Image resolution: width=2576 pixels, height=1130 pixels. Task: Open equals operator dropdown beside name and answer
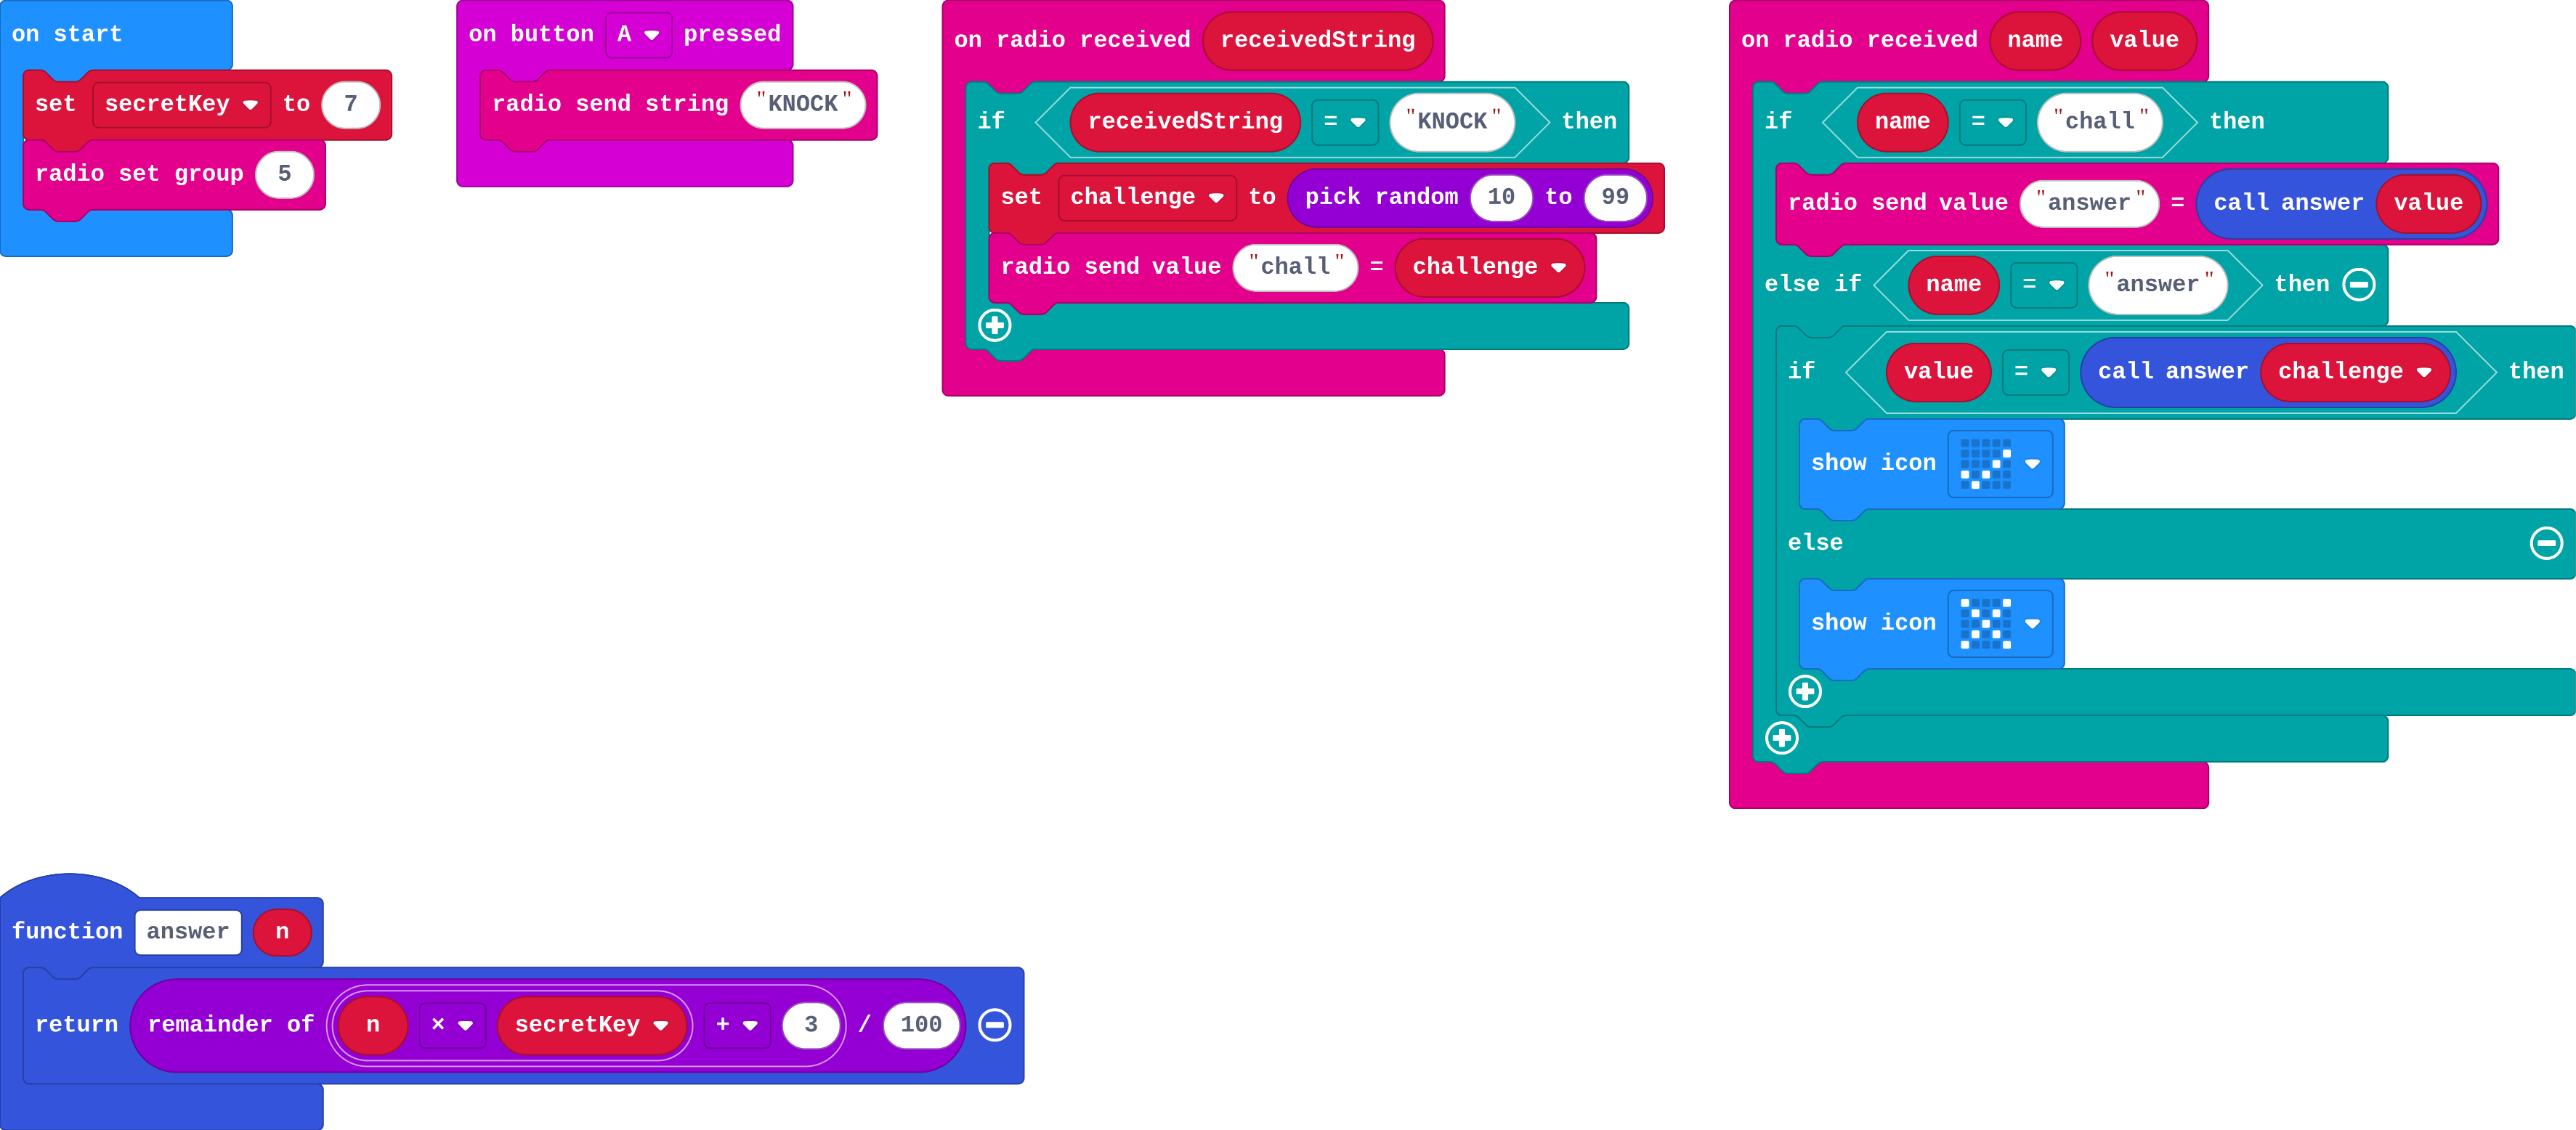(2043, 284)
